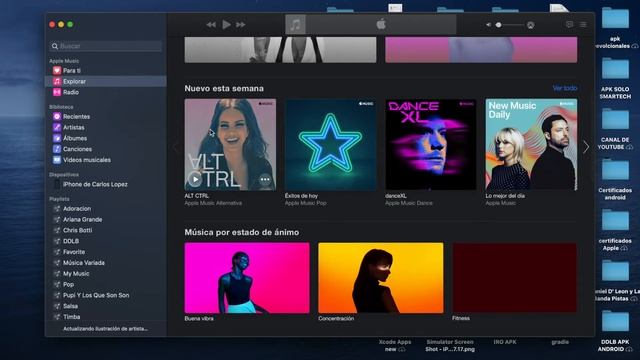This screenshot has width=640, height=360.
Task: Click the play button in toolbar
Action: [x=226, y=24]
